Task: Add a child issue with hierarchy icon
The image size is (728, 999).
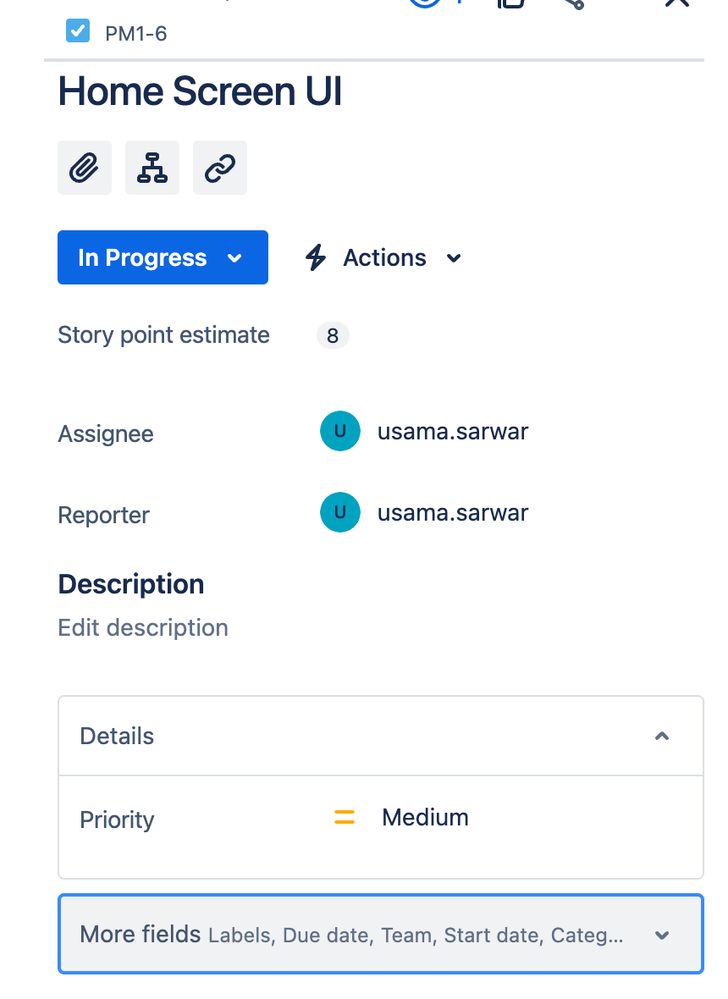Action: pos(152,168)
